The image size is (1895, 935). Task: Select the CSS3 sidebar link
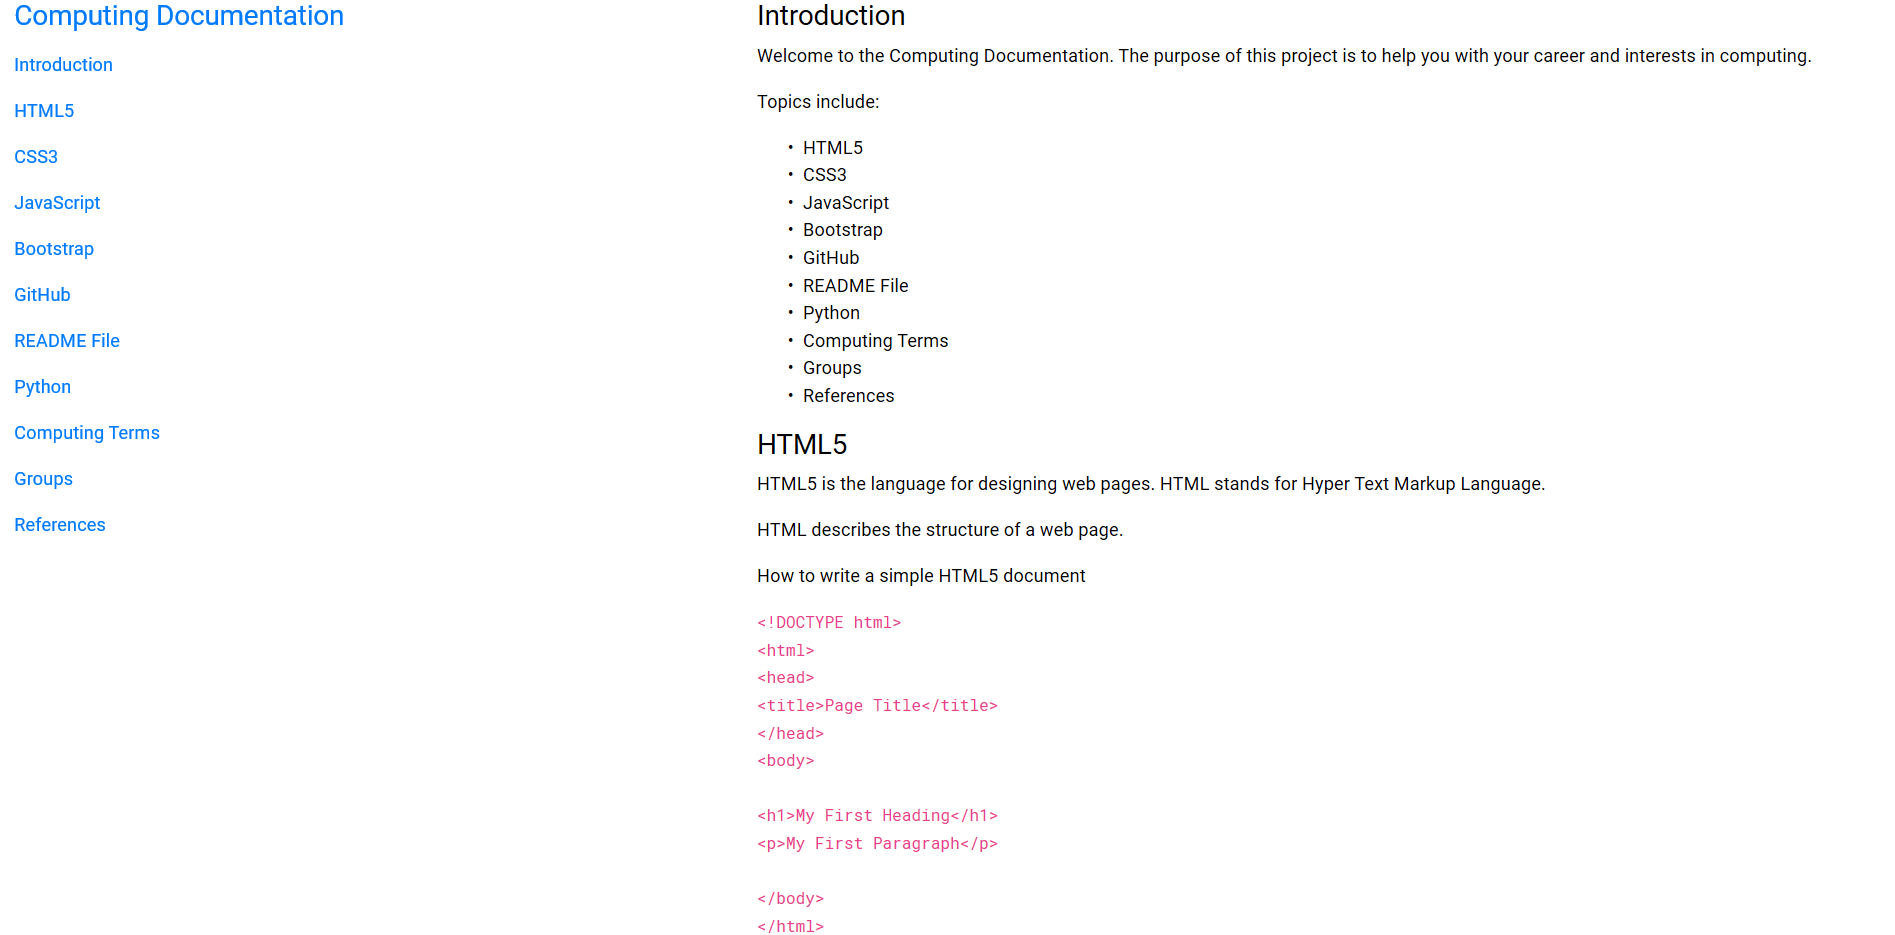(36, 157)
